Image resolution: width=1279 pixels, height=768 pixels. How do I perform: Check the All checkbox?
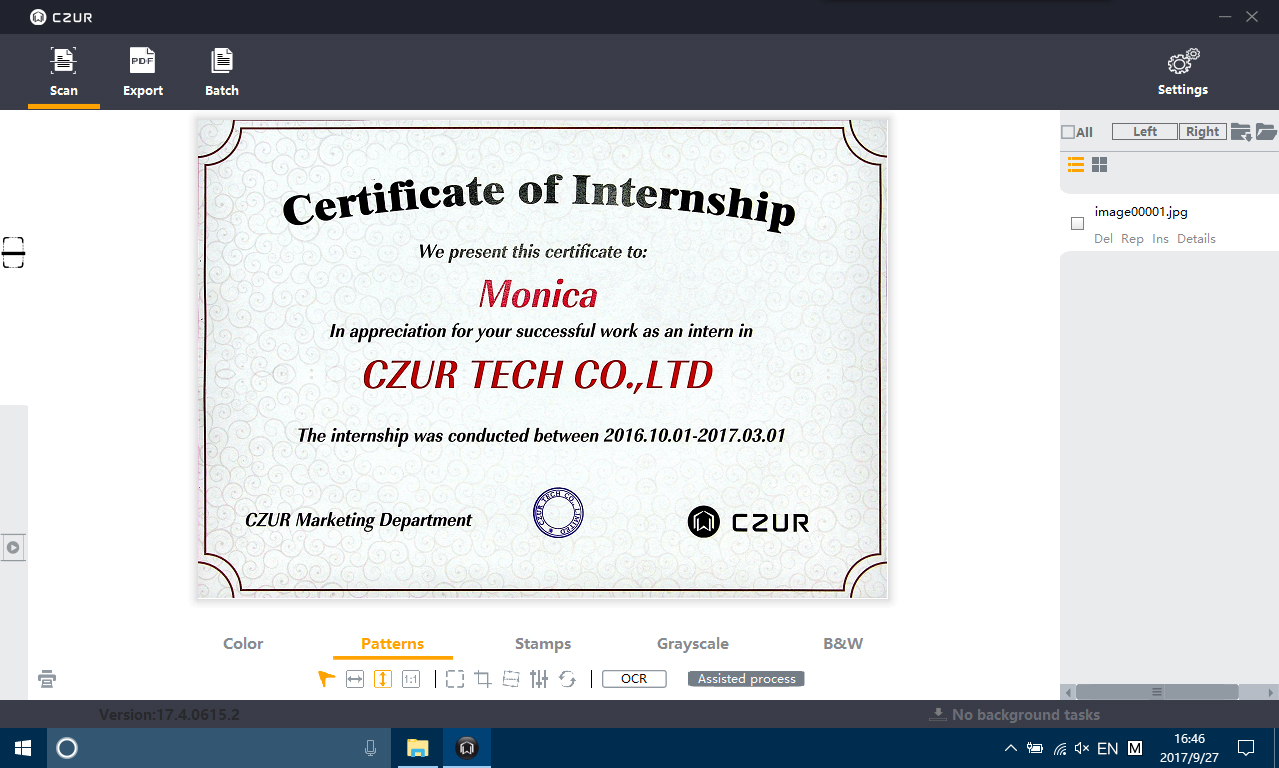[x=1068, y=132]
